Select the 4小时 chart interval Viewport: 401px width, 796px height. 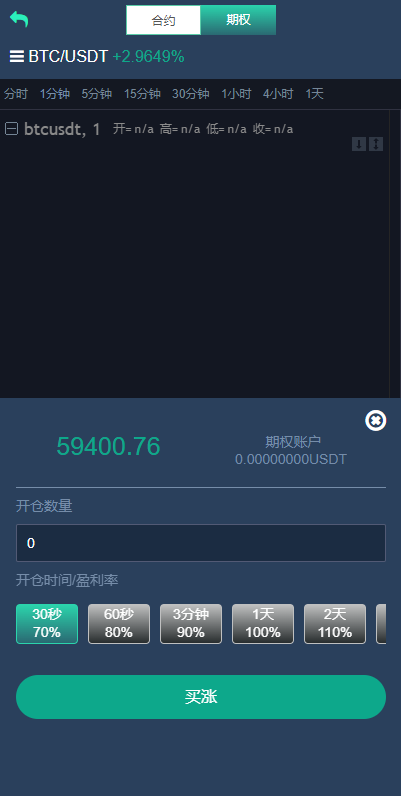[278, 94]
